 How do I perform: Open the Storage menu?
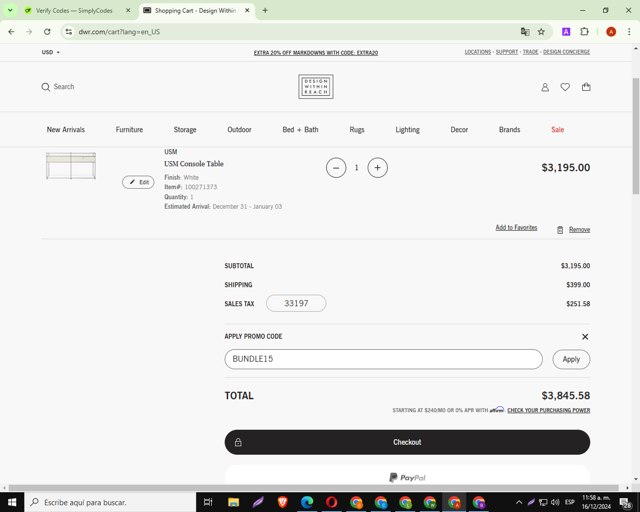(185, 130)
